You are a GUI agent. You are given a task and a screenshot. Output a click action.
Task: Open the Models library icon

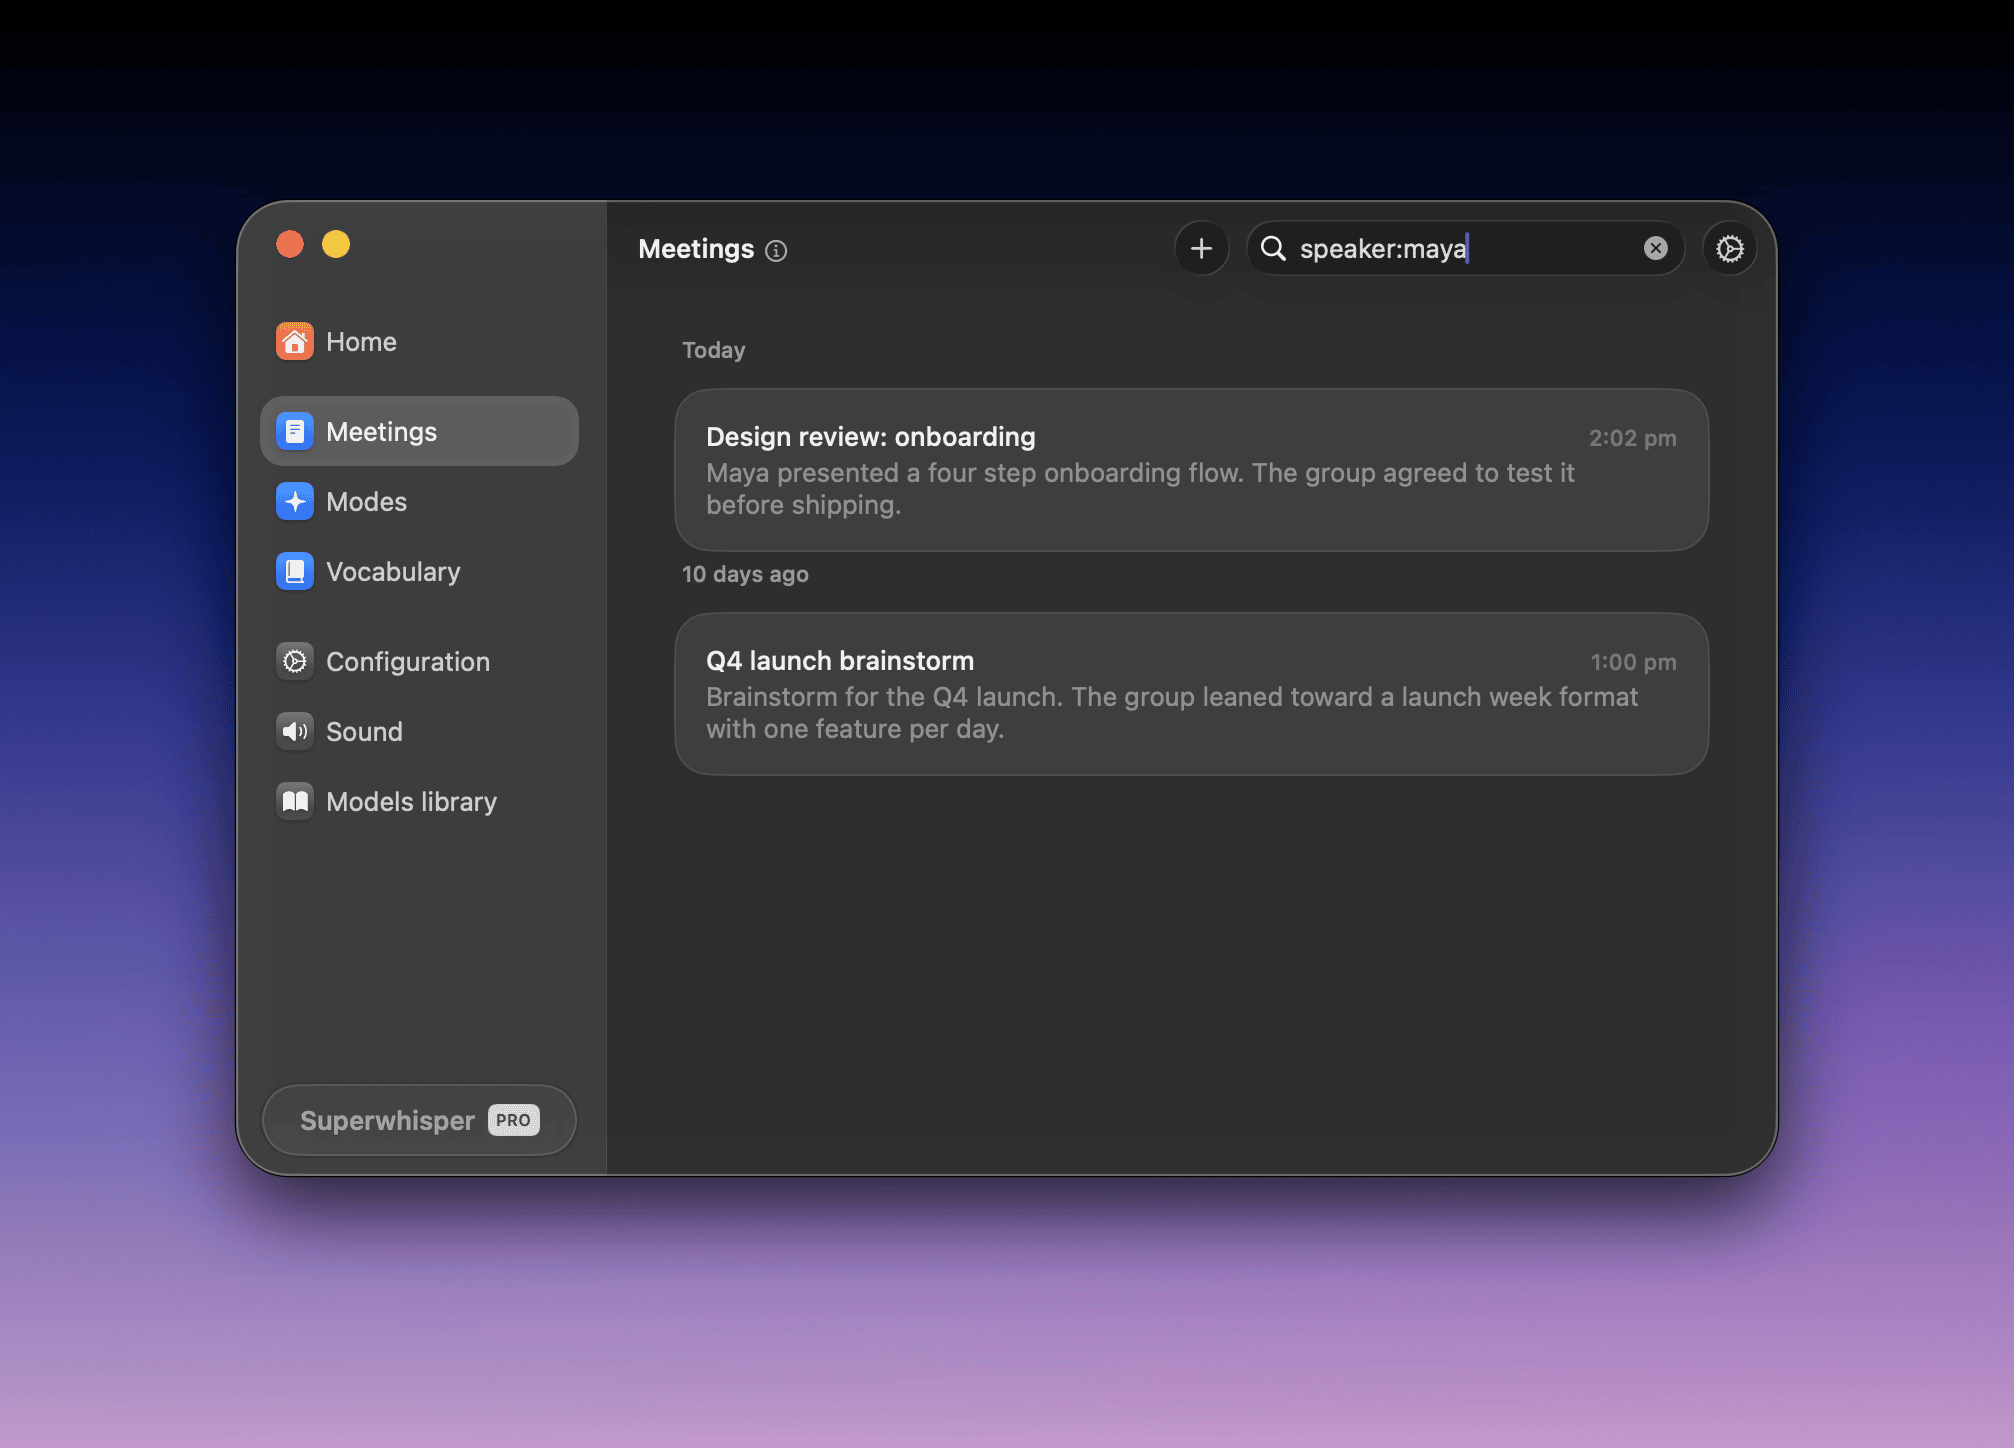295,801
